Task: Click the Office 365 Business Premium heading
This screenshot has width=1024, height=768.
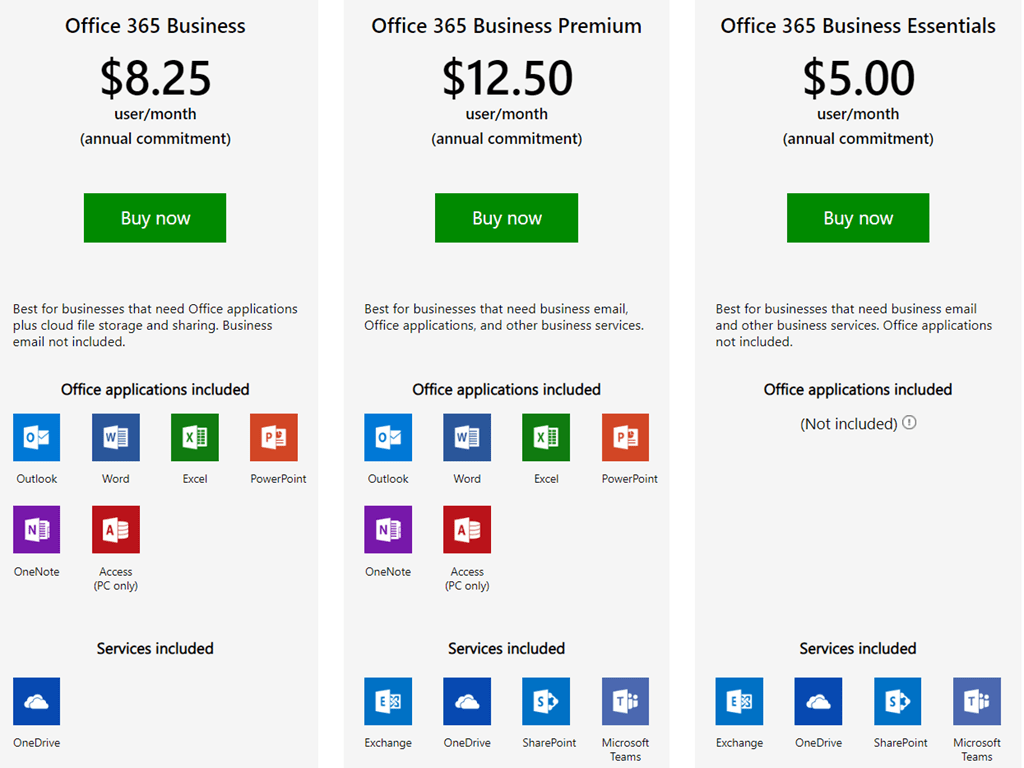Action: coord(506,26)
